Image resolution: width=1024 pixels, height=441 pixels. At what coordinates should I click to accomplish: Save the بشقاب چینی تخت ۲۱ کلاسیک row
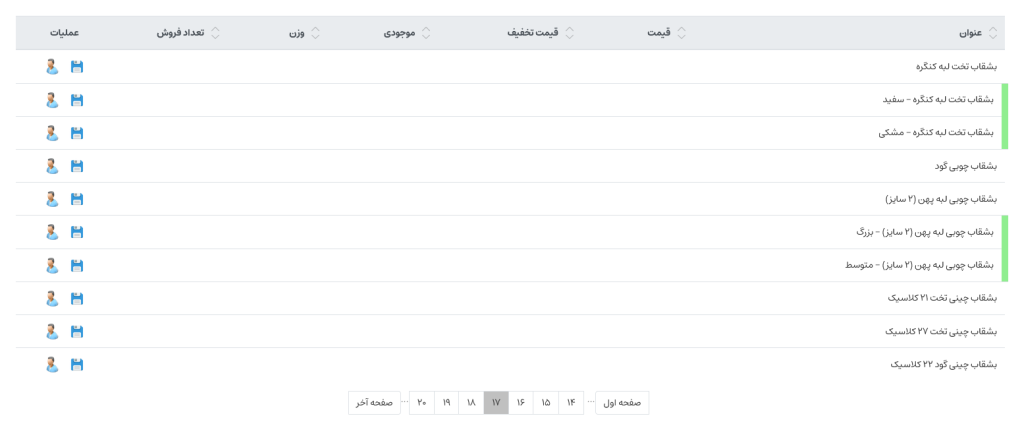pos(77,298)
